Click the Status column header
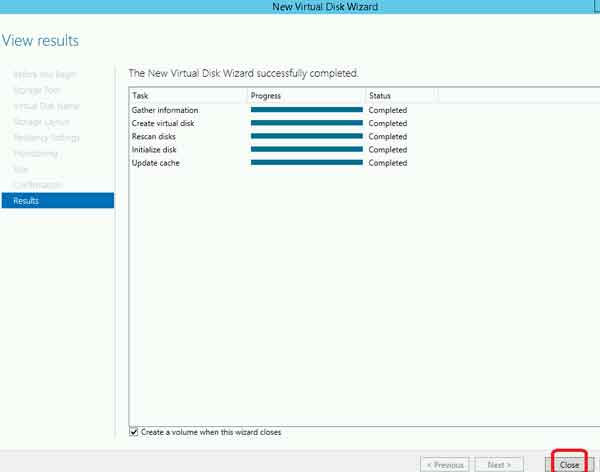600x472 pixels. point(401,96)
